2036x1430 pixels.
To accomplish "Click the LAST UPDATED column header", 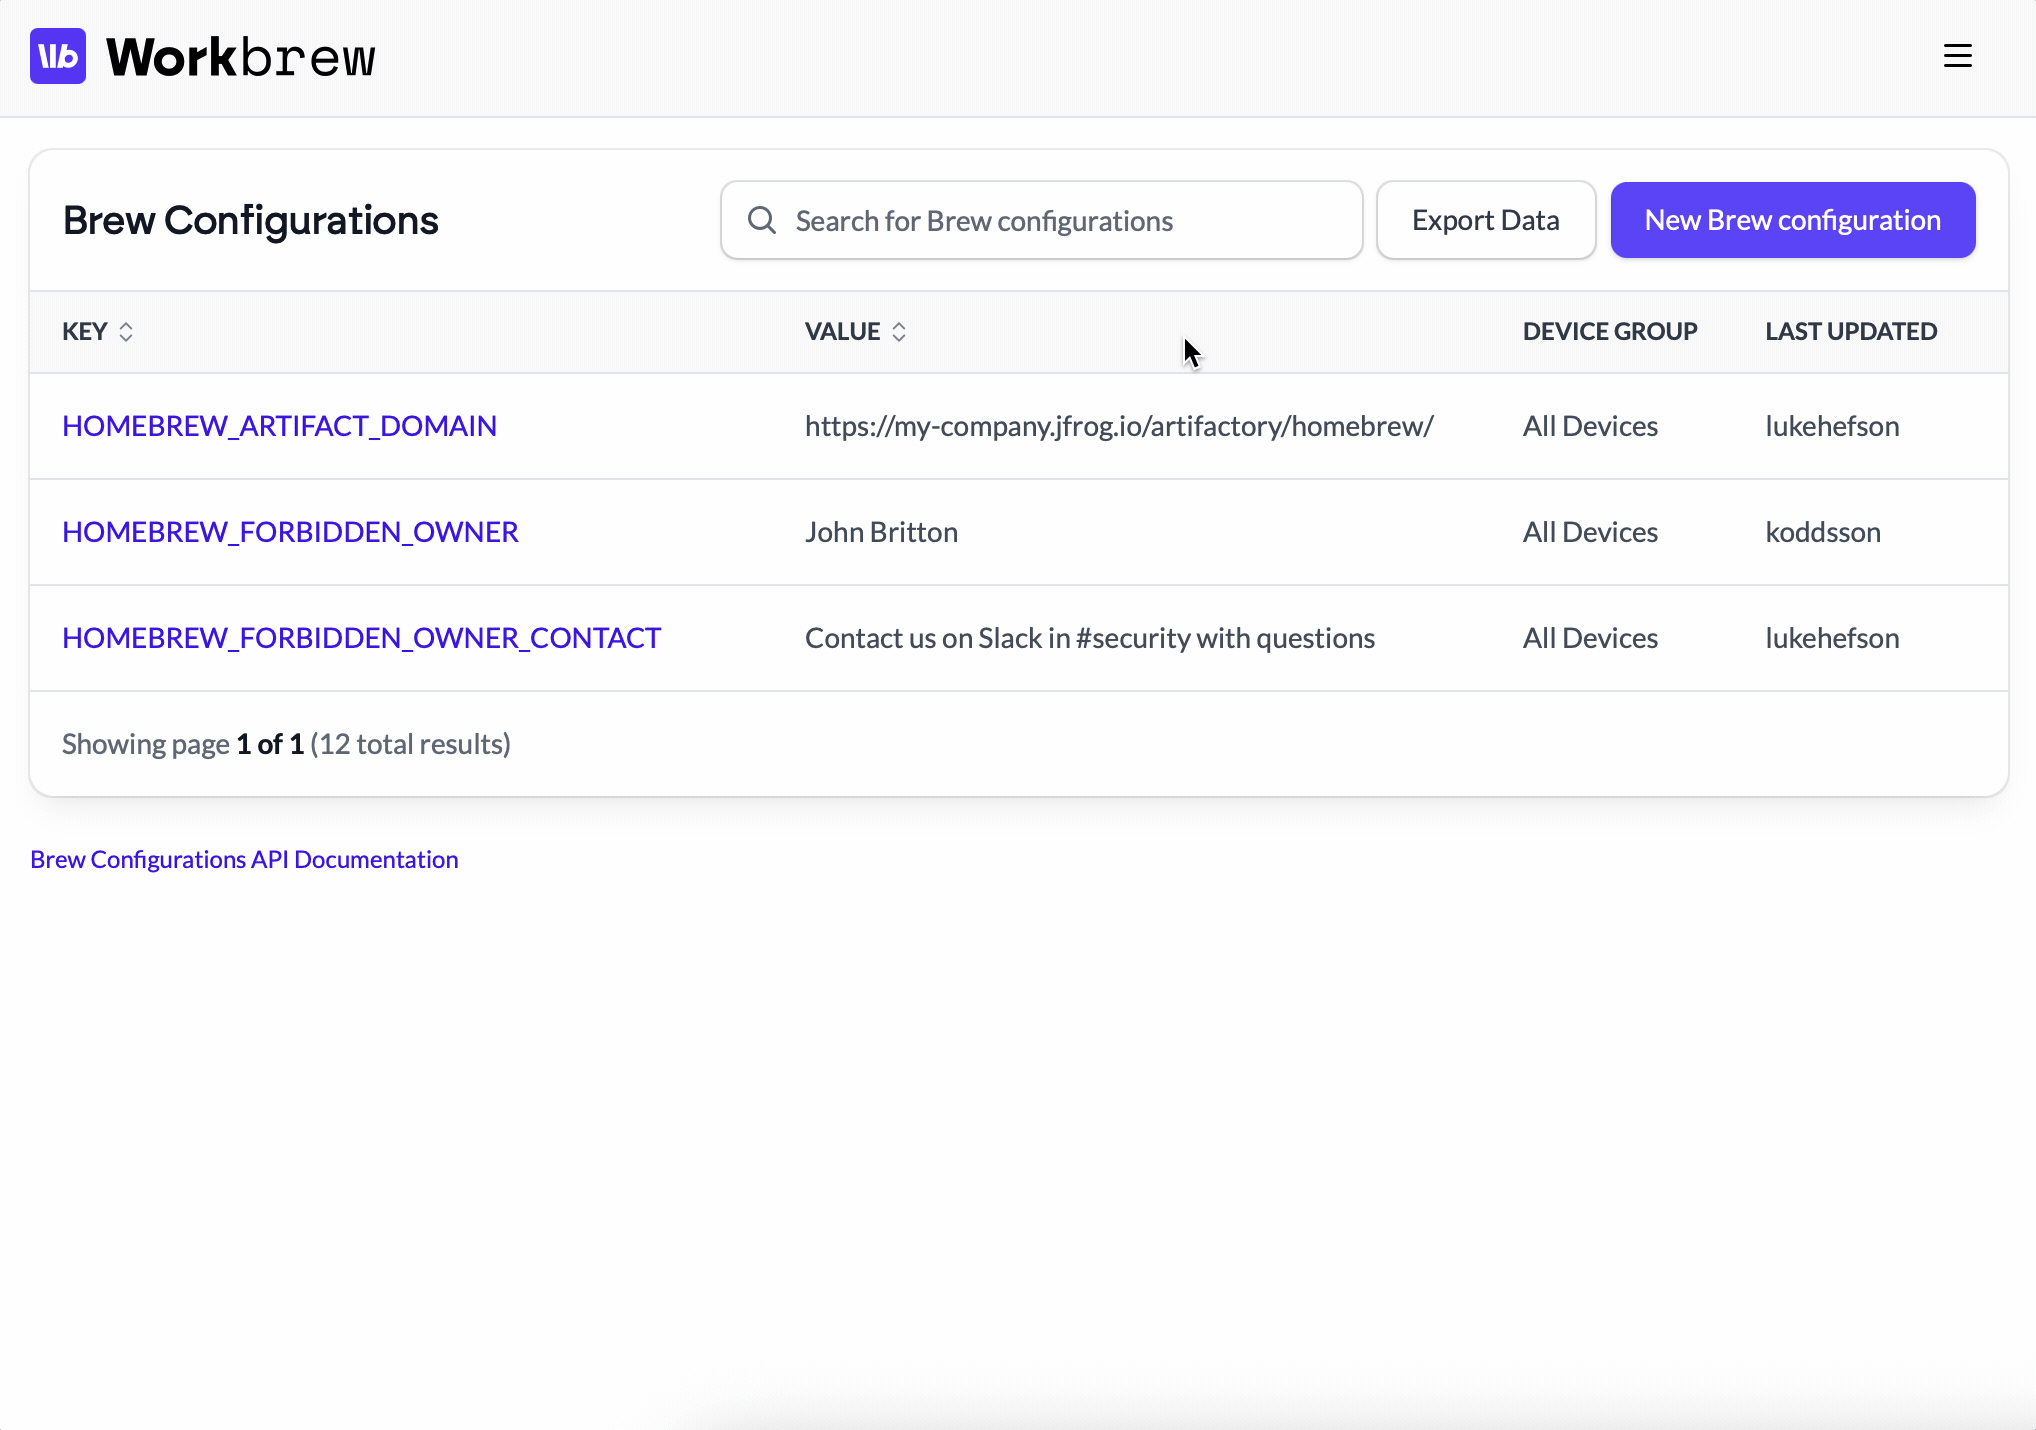I will click(1850, 332).
